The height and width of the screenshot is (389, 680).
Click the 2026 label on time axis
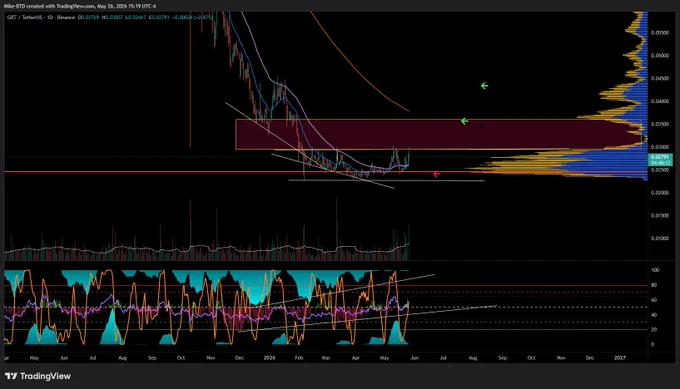click(x=269, y=358)
